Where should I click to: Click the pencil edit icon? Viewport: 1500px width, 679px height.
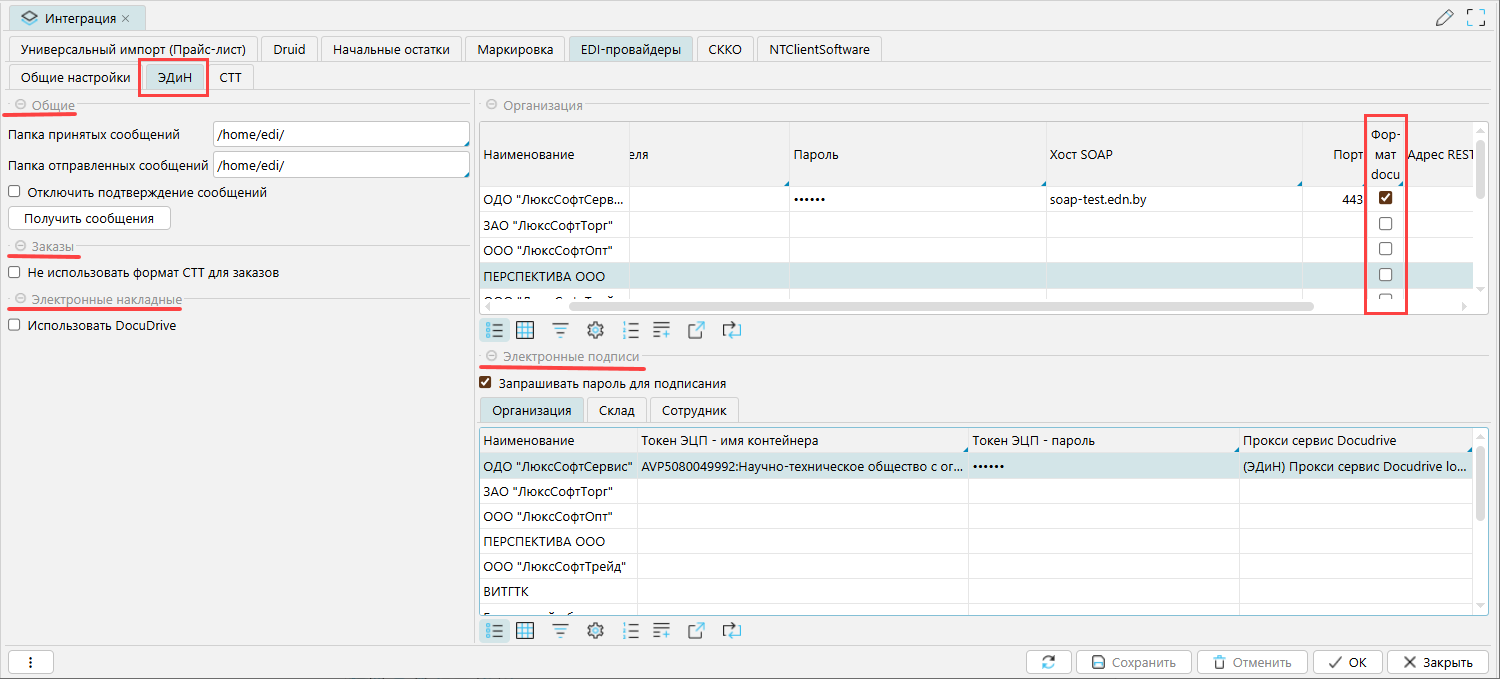(1444, 17)
